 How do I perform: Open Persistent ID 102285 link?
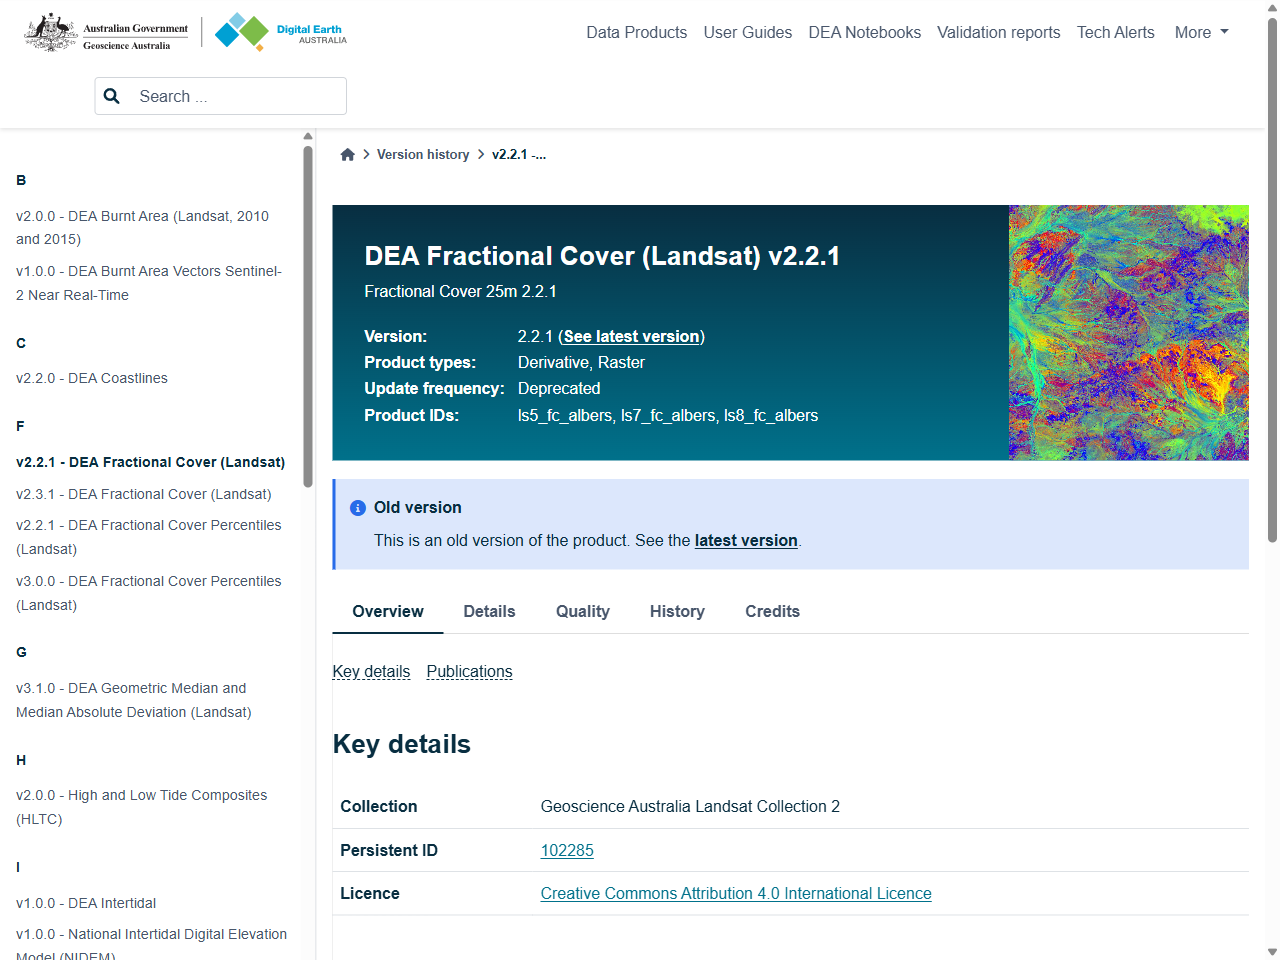(567, 851)
